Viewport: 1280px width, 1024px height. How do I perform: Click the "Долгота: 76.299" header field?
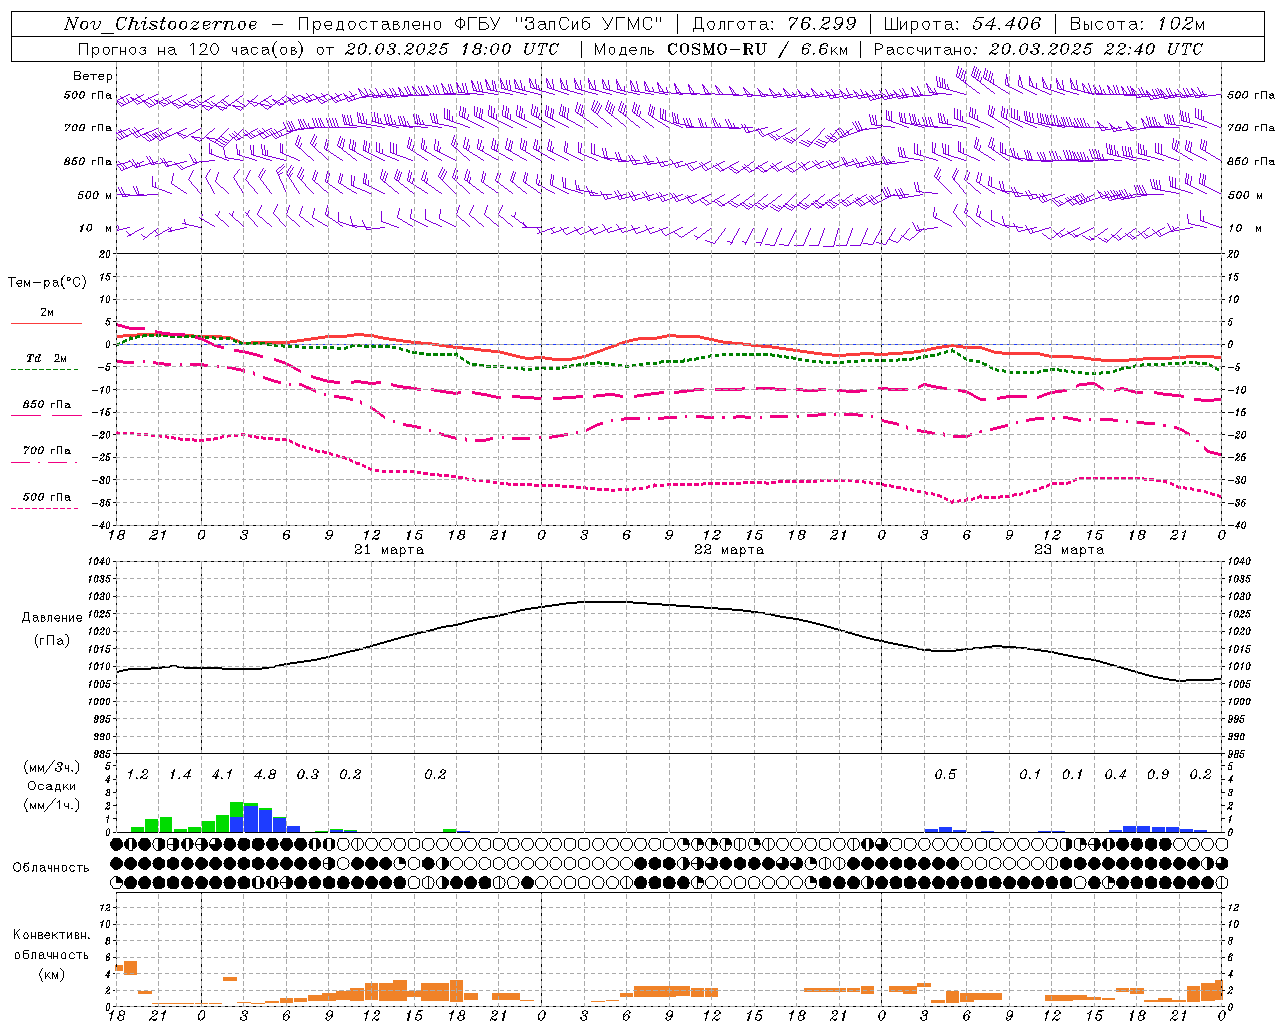click(774, 24)
